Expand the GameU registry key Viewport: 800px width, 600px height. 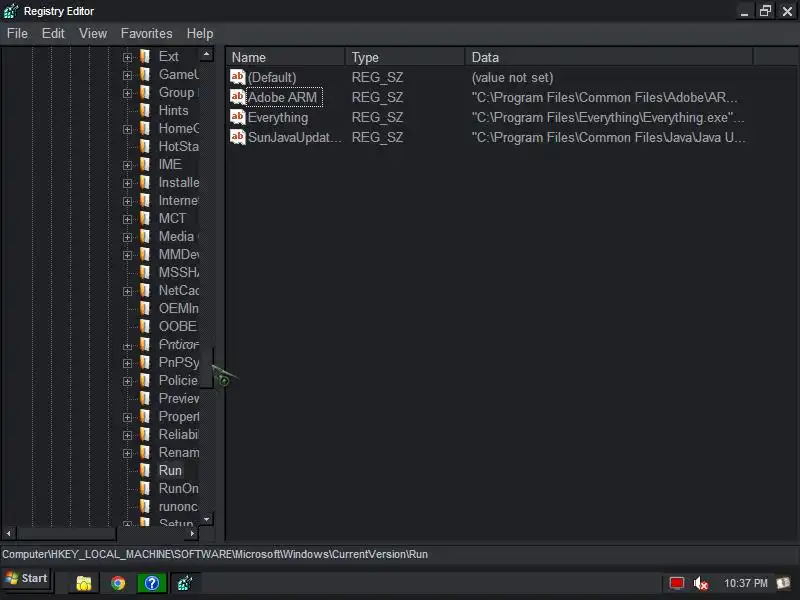tap(128, 75)
